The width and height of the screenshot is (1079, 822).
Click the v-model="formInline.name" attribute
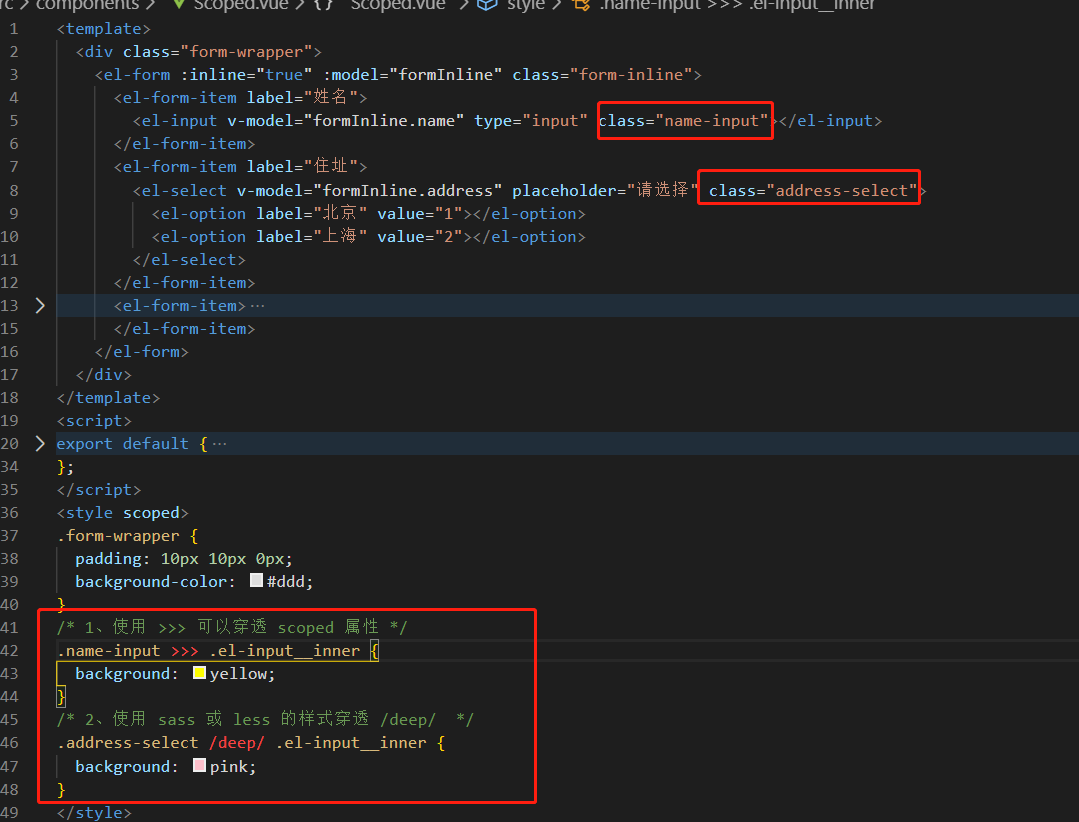(x=346, y=121)
